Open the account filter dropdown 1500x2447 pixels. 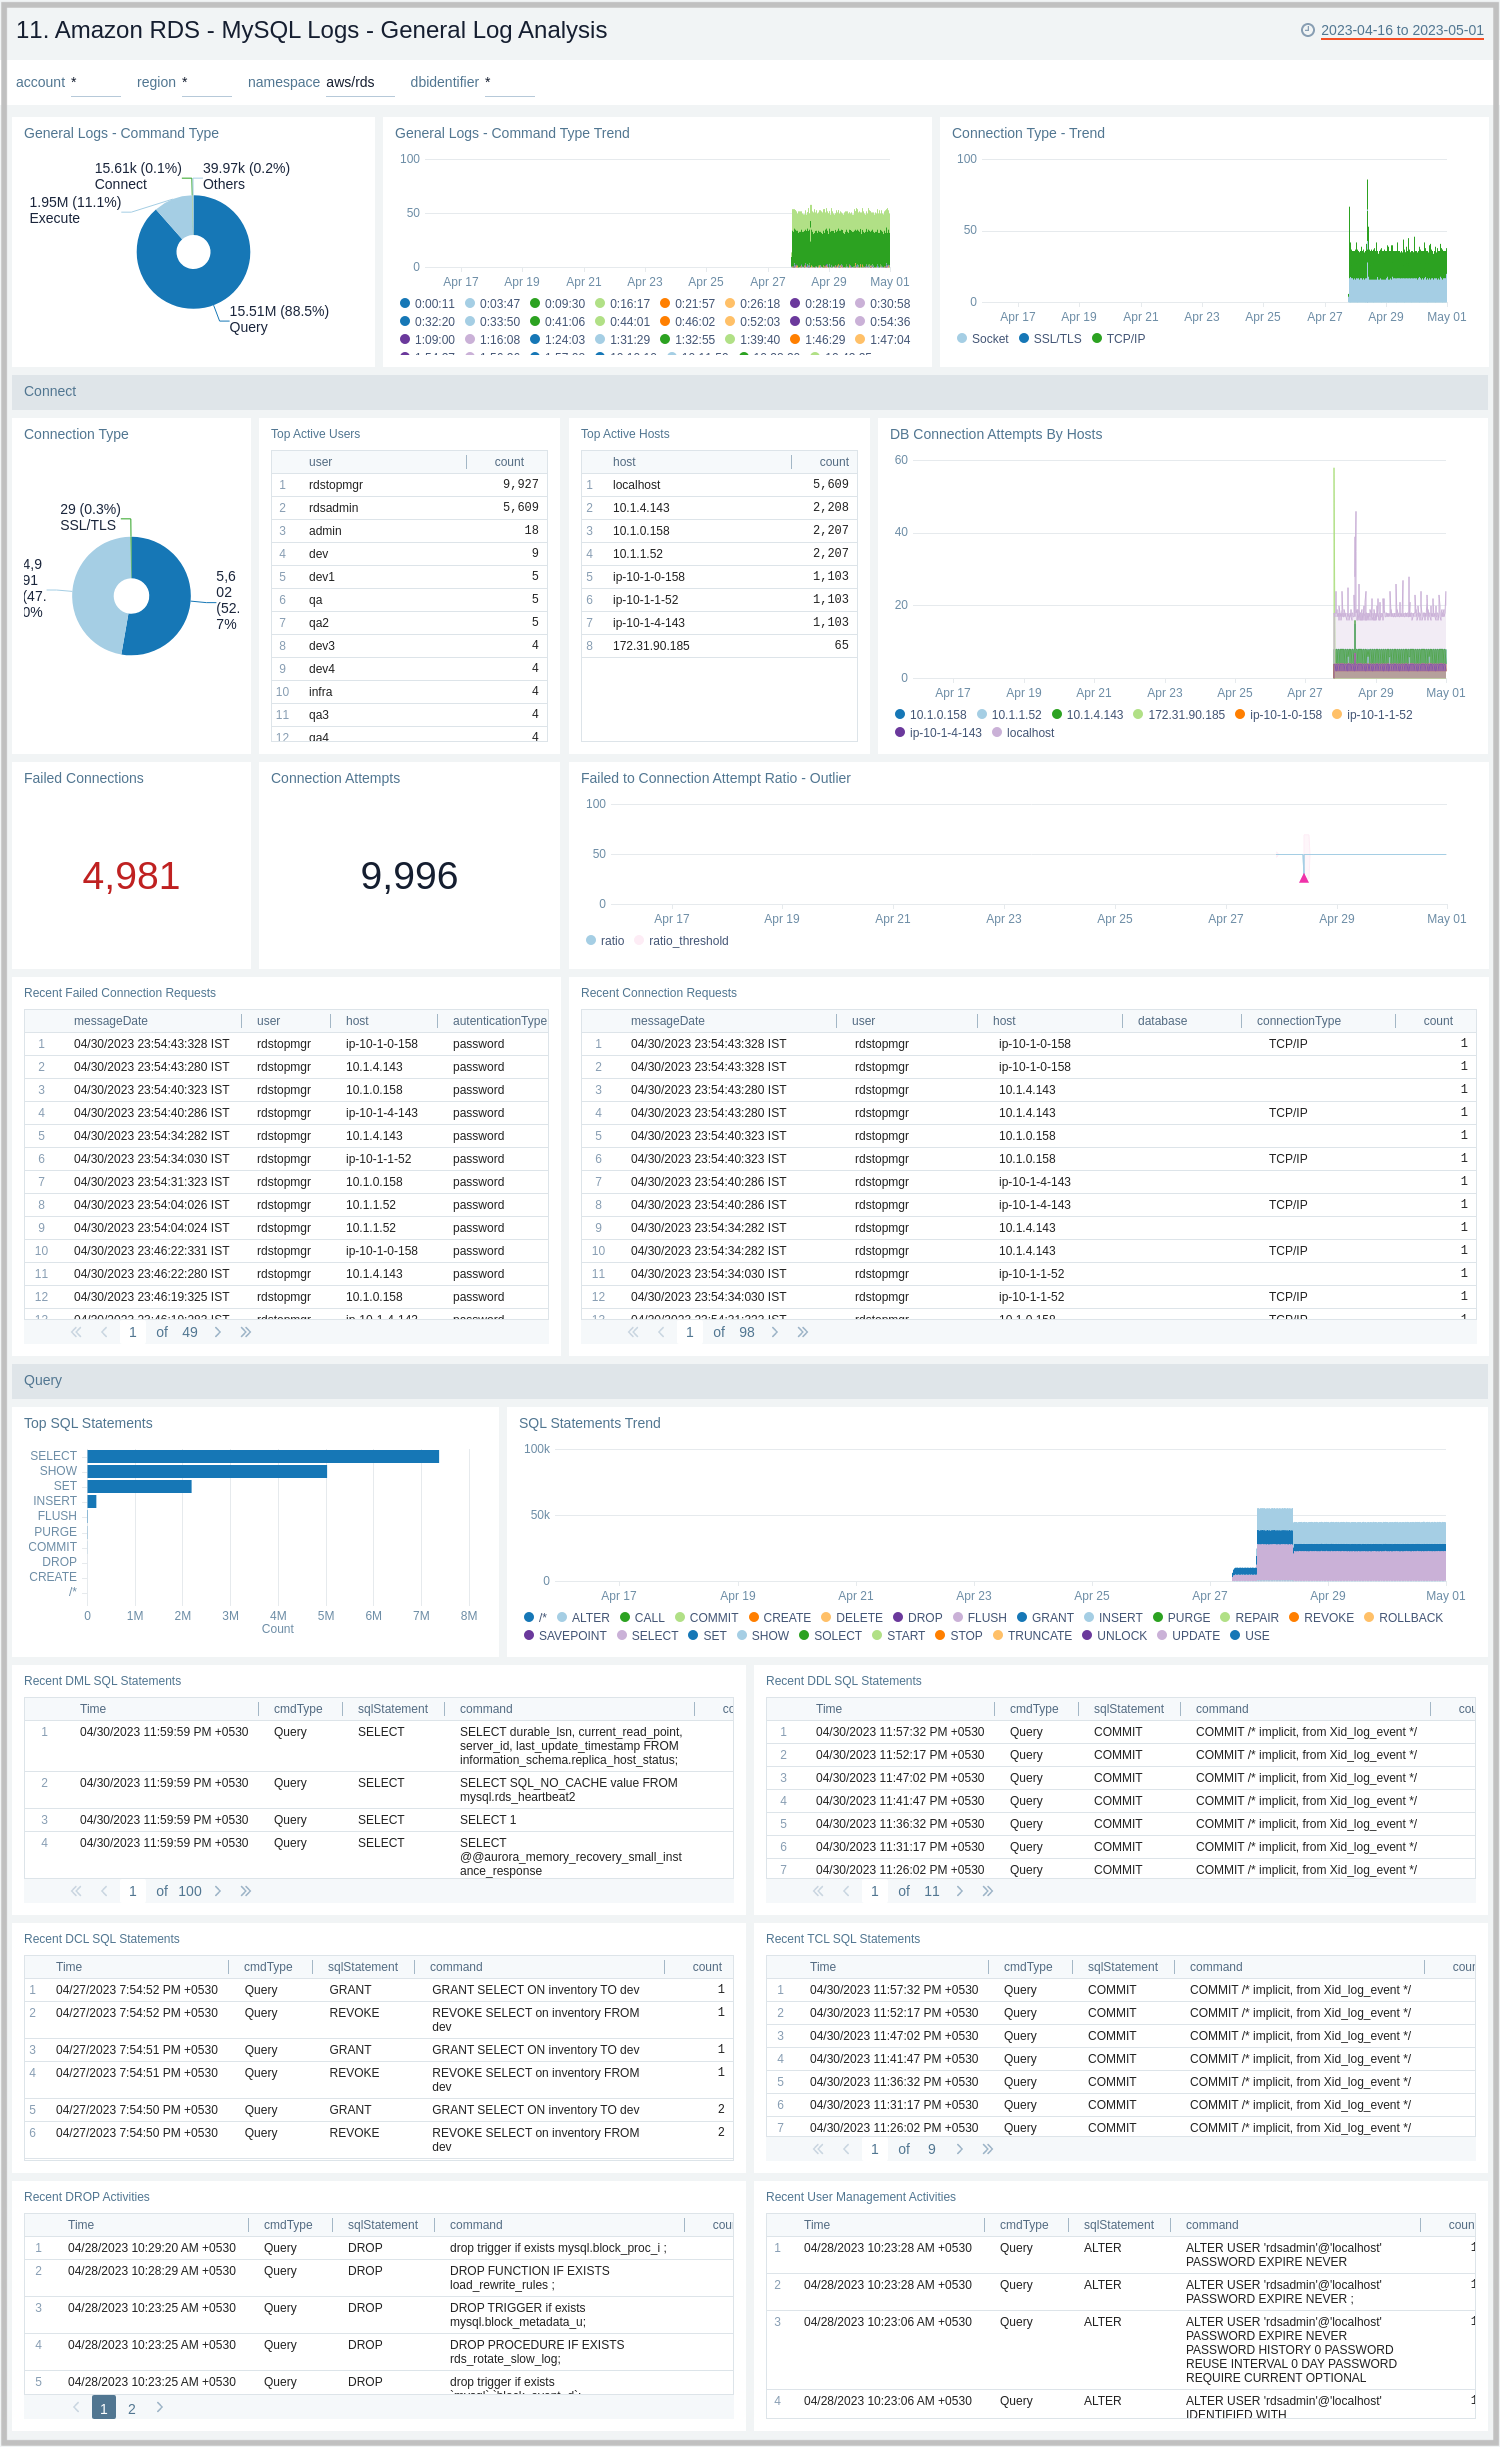95,83
